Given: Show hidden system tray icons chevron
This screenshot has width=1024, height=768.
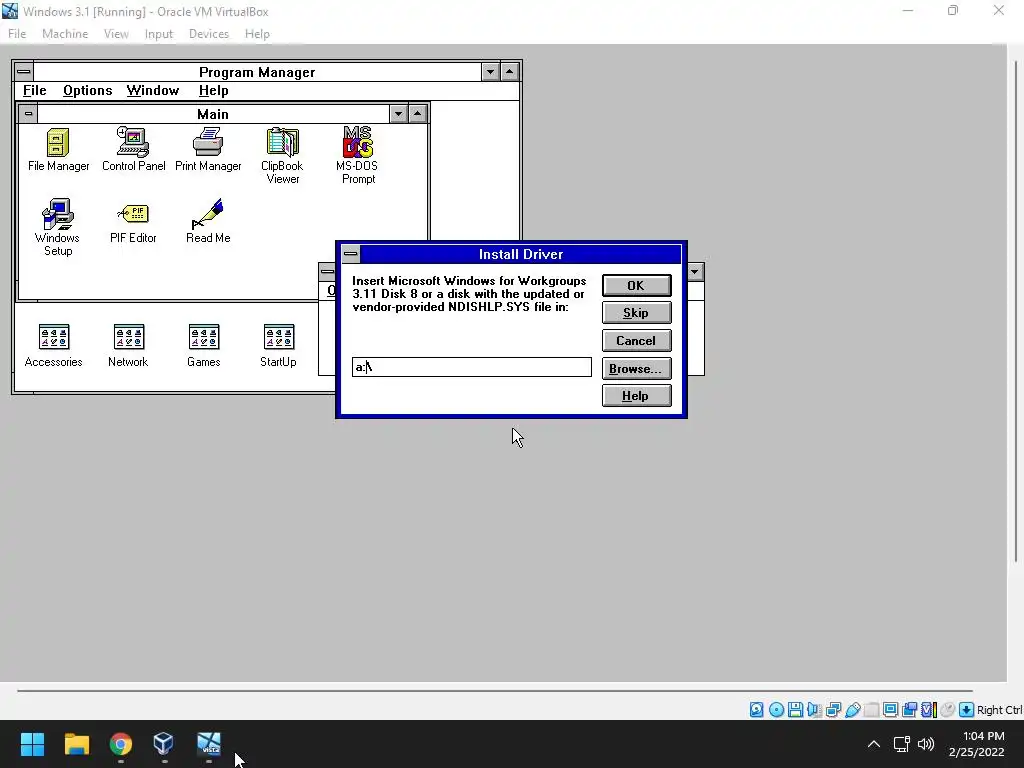Looking at the screenshot, I should click(874, 744).
